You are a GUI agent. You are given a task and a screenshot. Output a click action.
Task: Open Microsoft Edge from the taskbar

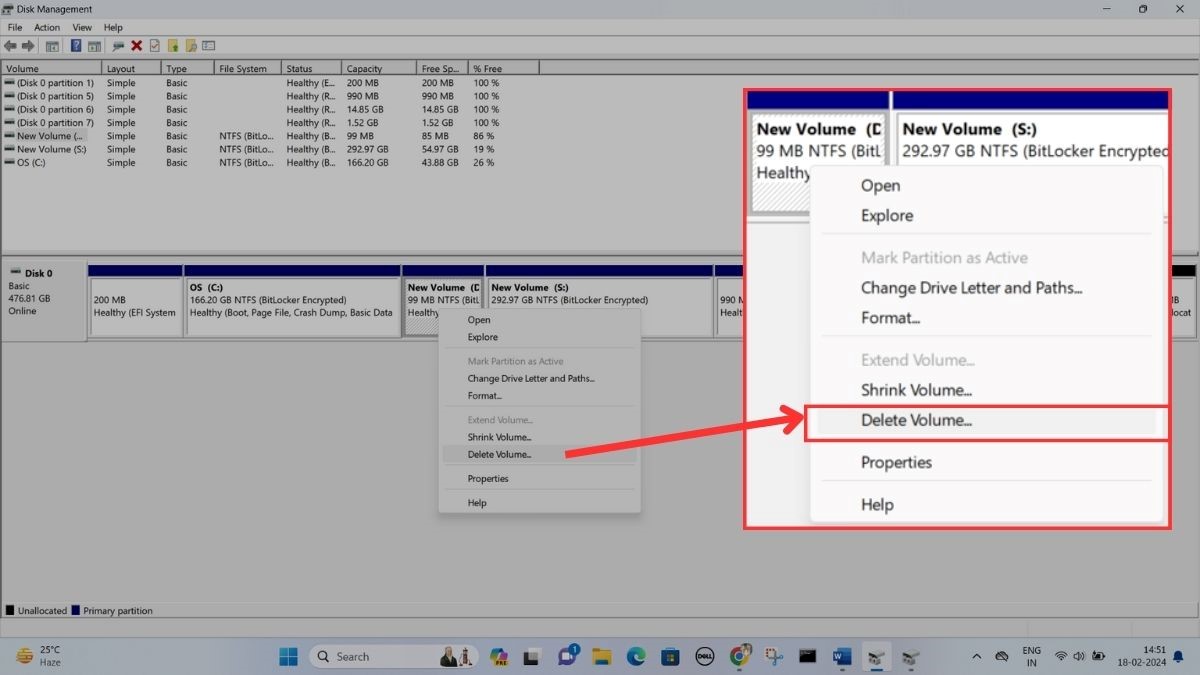[636, 656]
